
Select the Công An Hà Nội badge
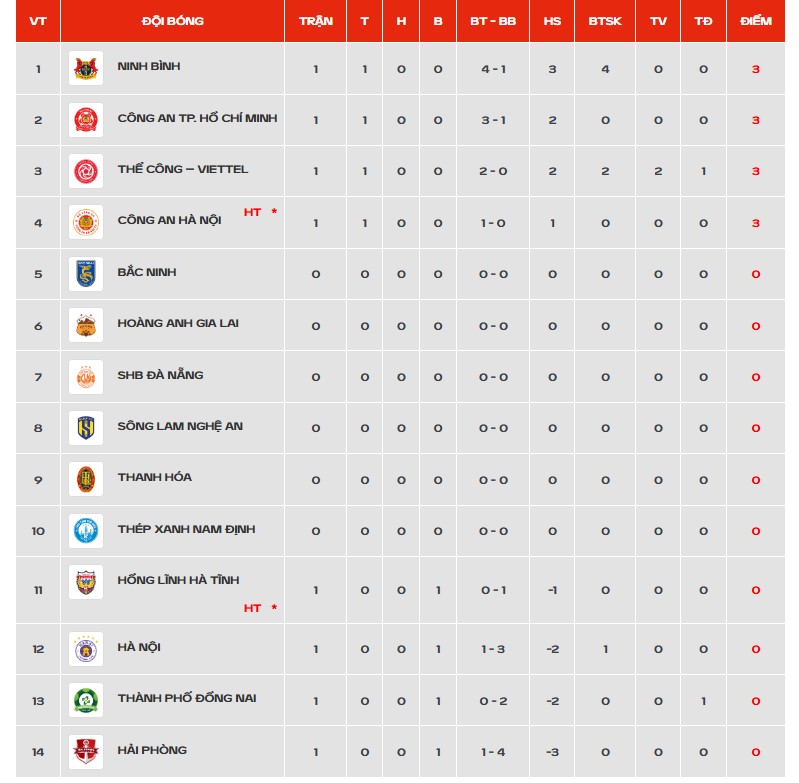[86, 222]
